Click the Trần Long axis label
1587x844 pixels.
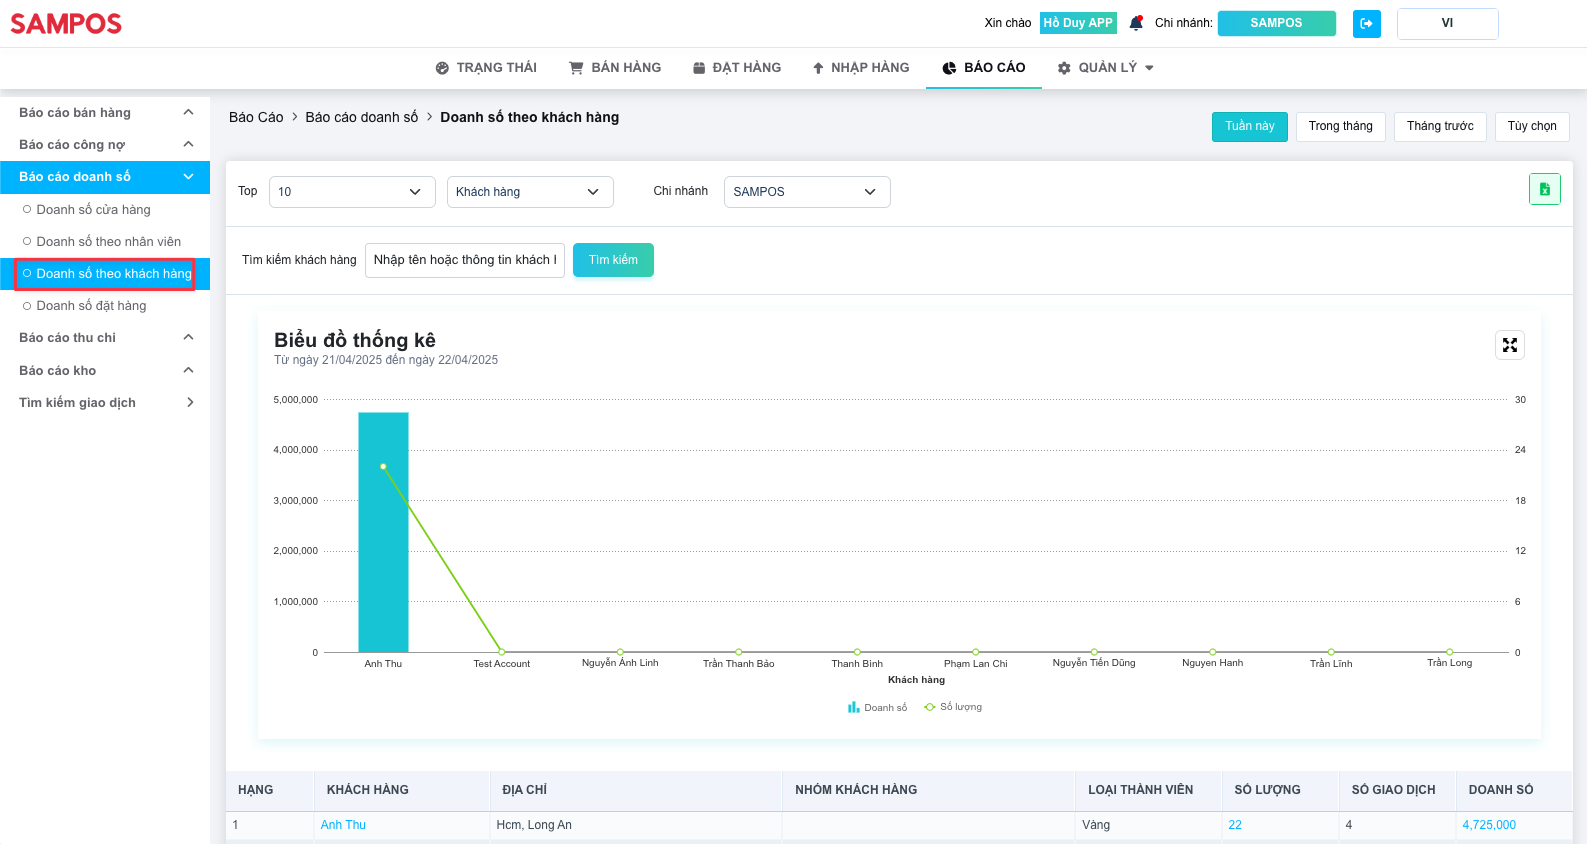pos(1449,663)
